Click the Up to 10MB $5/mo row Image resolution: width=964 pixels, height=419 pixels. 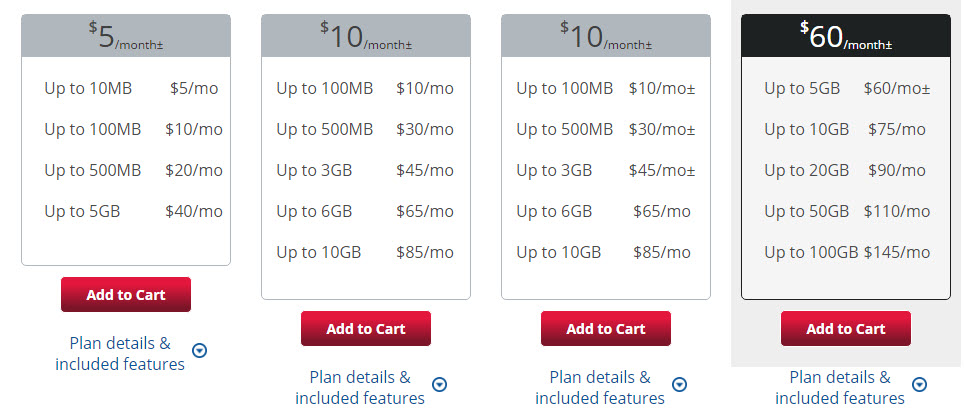(x=131, y=88)
